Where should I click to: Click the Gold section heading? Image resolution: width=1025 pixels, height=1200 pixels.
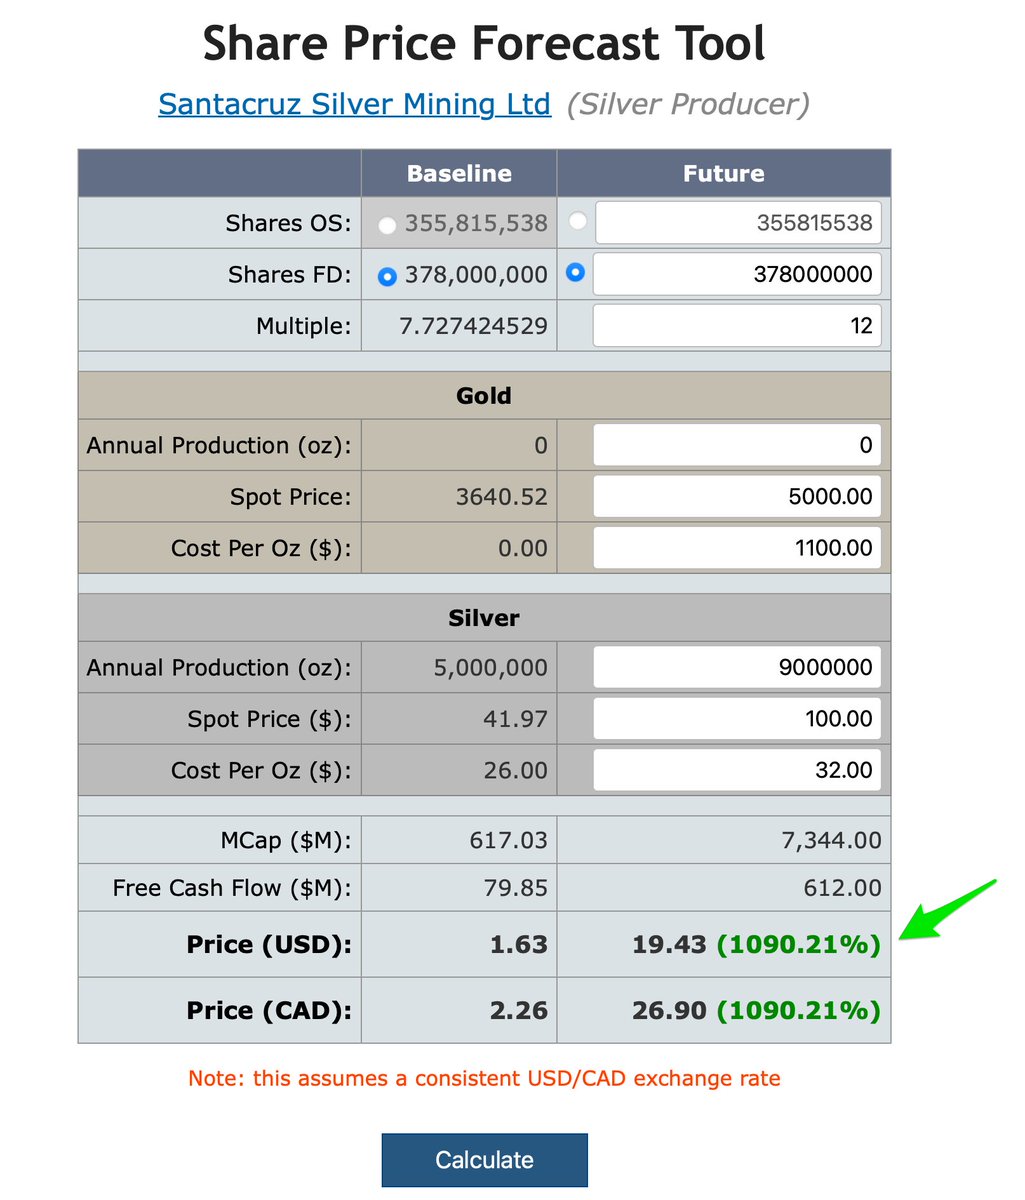(x=484, y=396)
